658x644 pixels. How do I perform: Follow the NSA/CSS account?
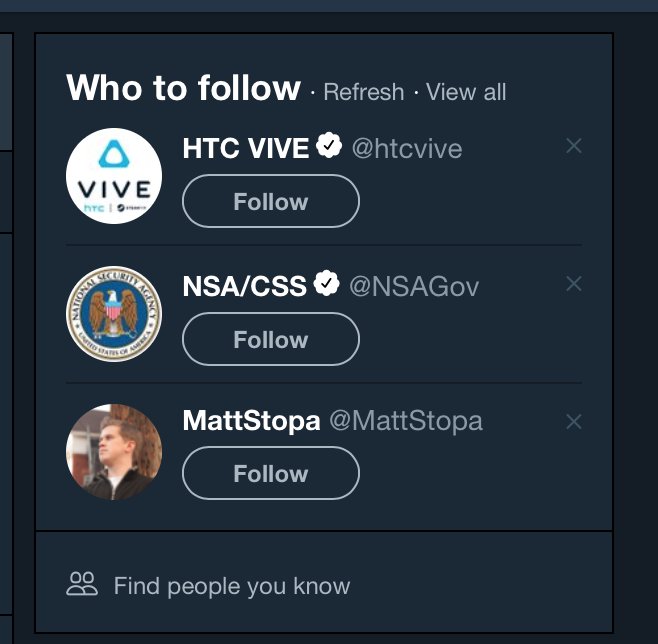(270, 339)
